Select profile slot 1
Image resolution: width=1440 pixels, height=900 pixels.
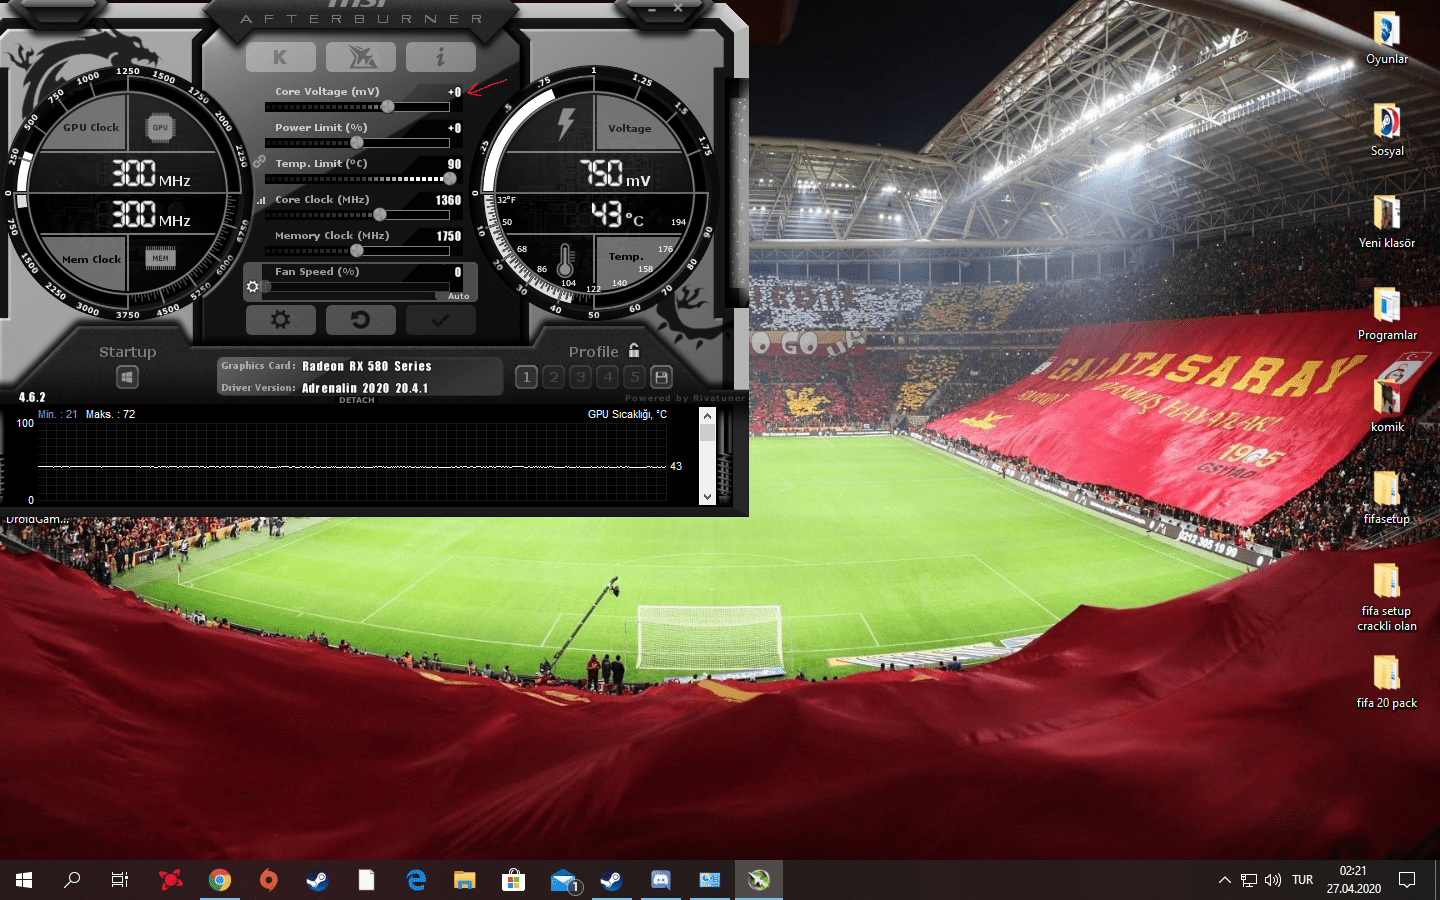pos(526,377)
